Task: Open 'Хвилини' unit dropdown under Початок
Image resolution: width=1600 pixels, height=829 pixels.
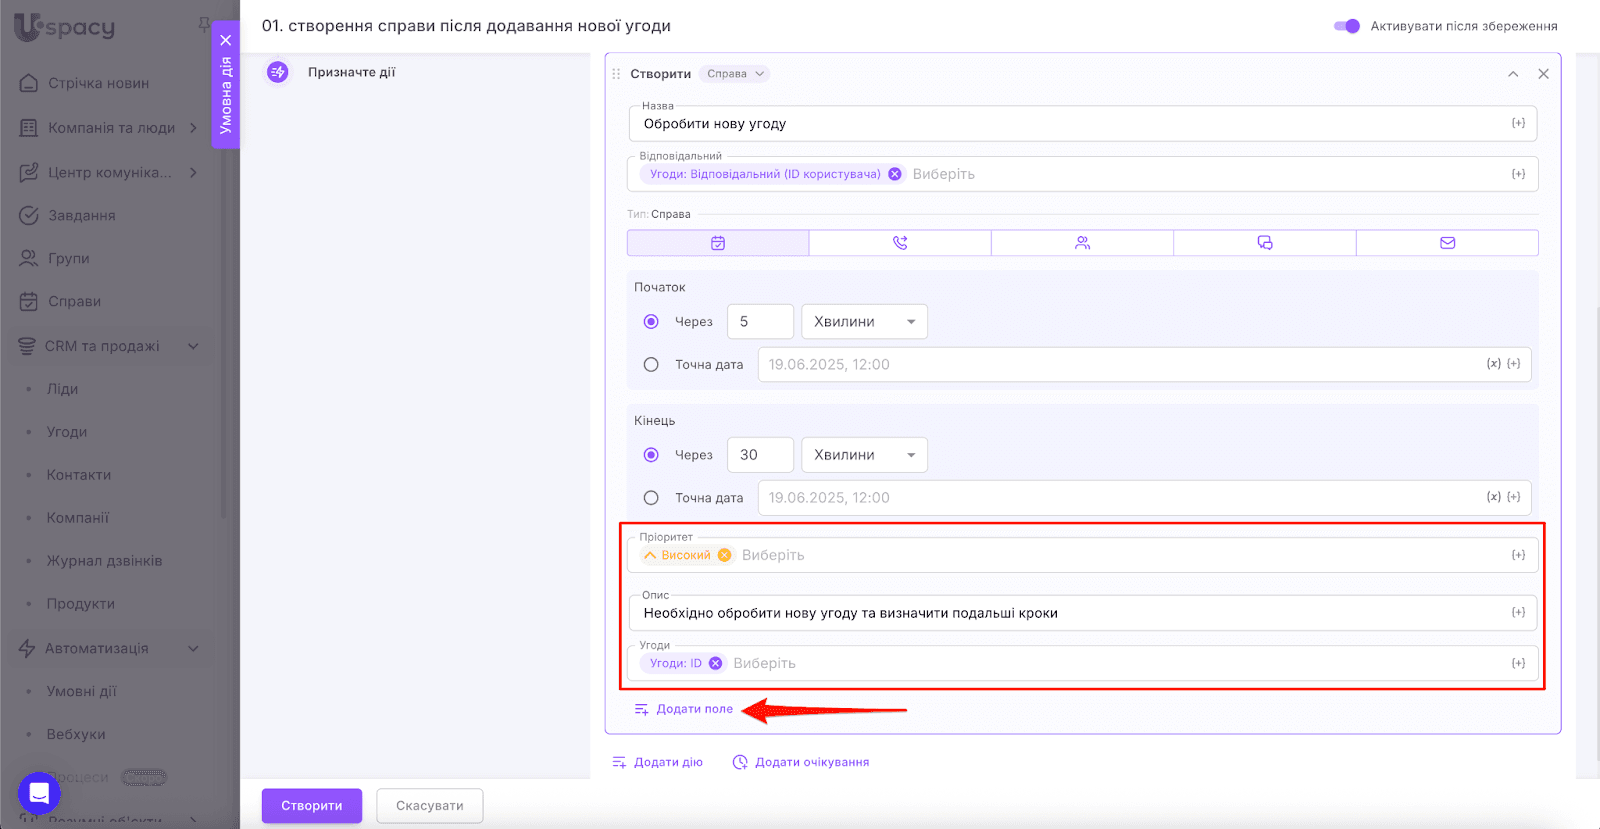Action: (x=864, y=322)
